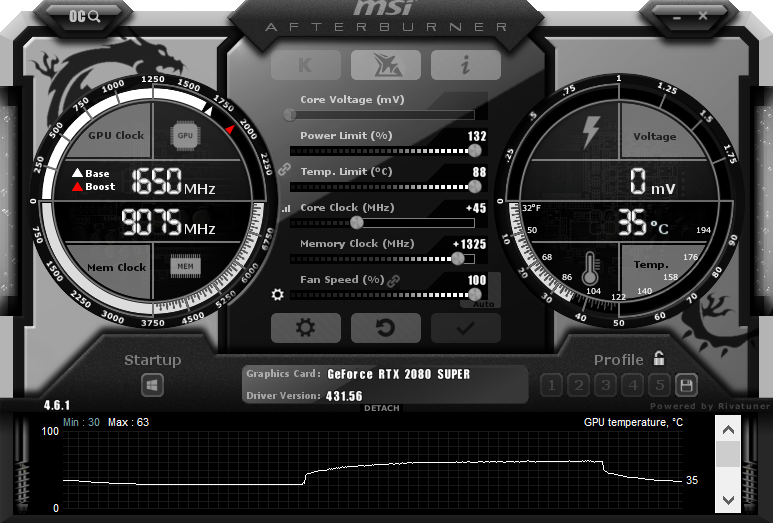The width and height of the screenshot is (773, 523).
Task: Click the Afterburner jet logo button
Action: 386,65
